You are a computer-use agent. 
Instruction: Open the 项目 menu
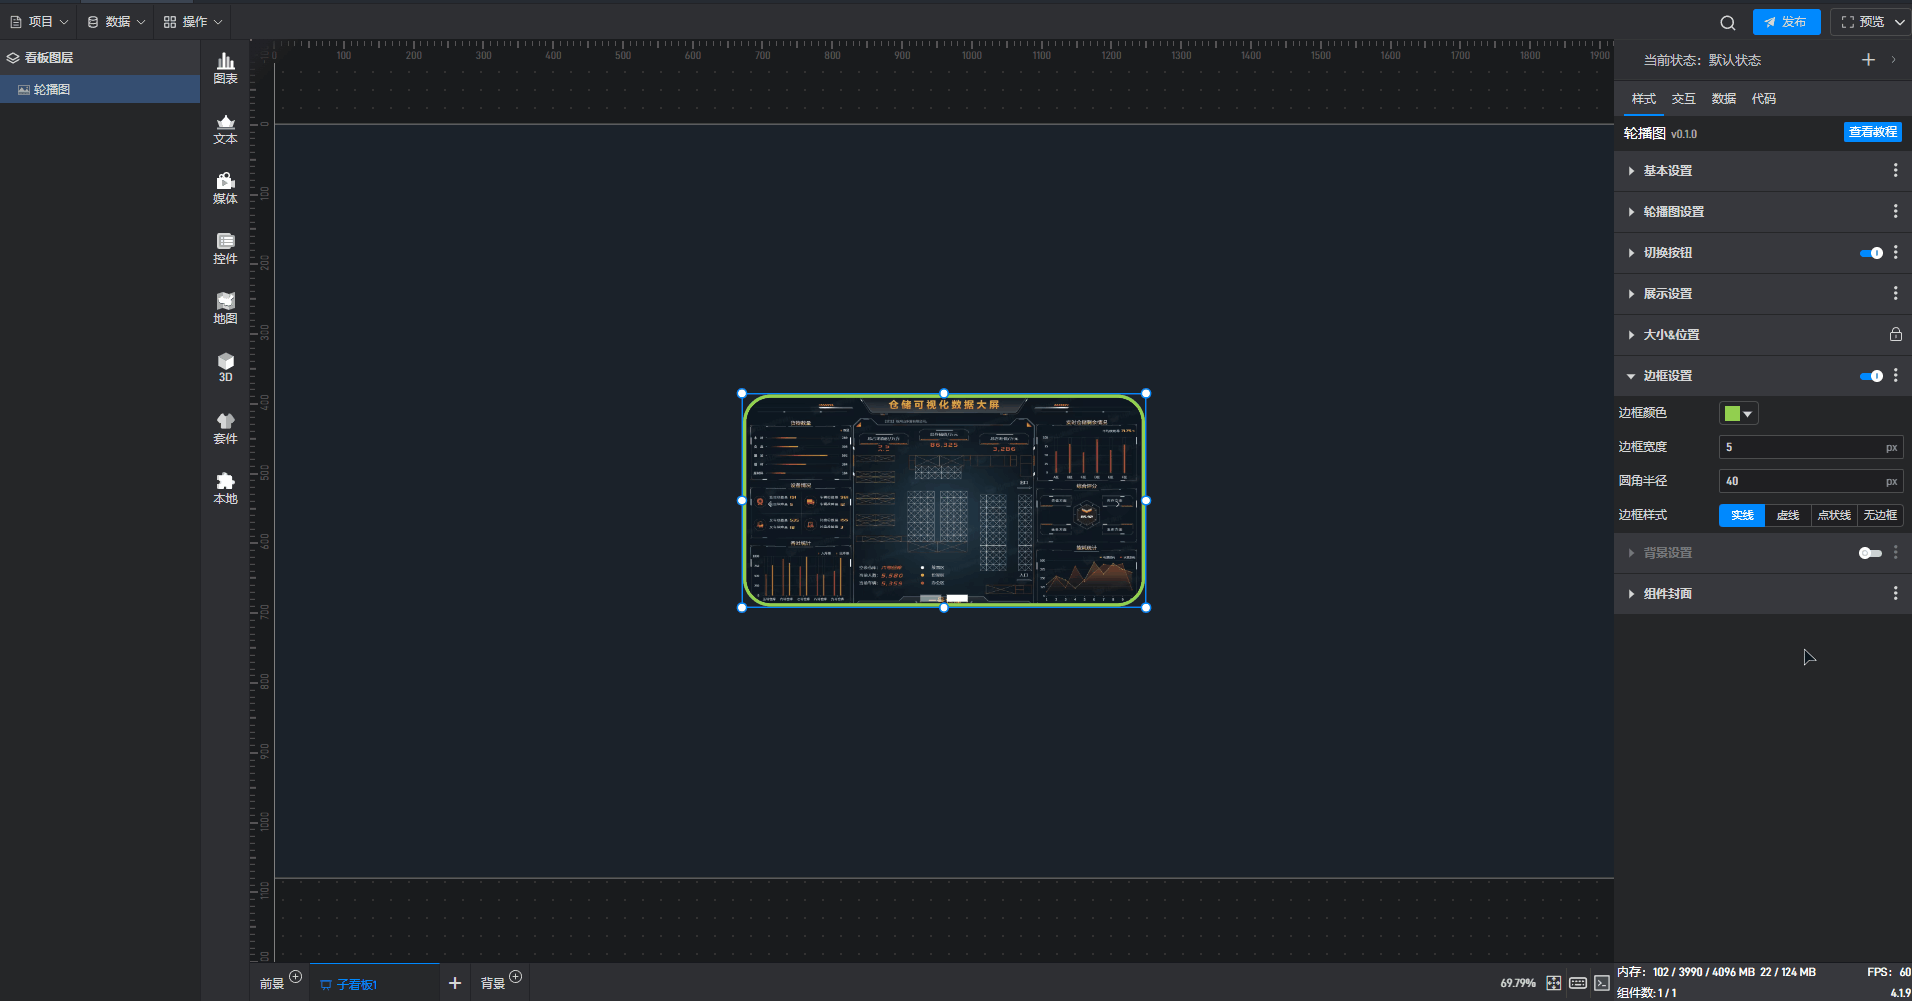pyautogui.click(x=39, y=22)
